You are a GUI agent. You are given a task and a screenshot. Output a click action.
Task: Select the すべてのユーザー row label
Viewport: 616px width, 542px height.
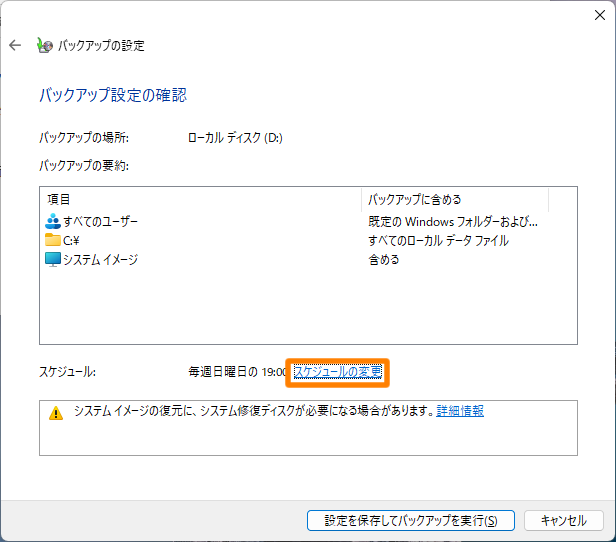(x=101, y=221)
